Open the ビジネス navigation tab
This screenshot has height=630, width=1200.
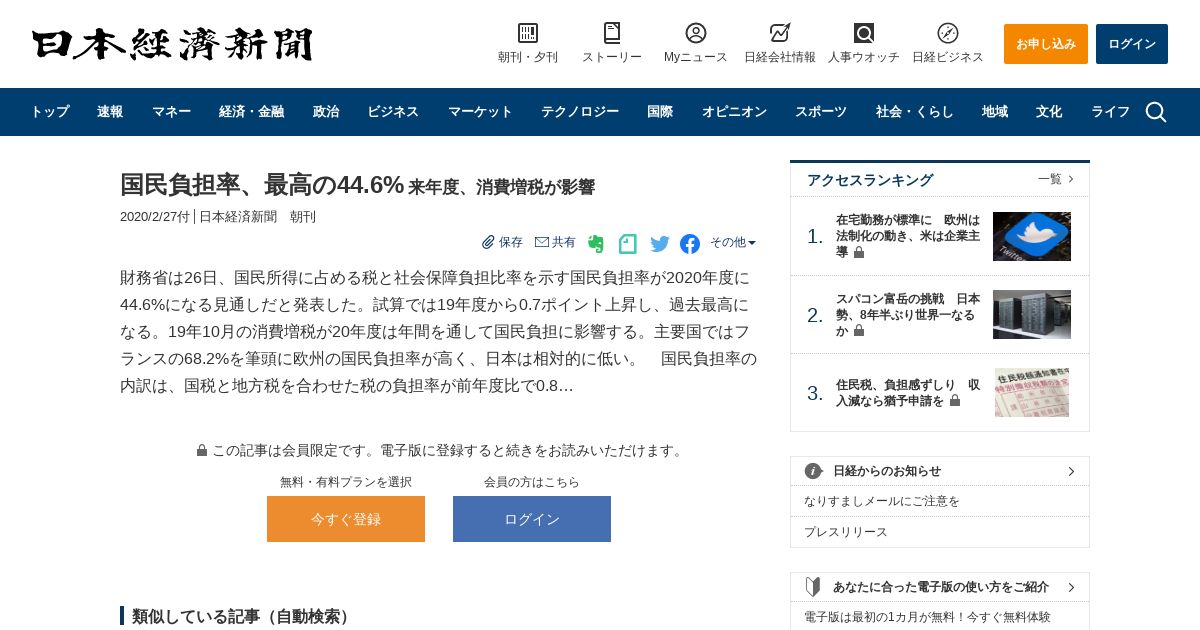393,112
